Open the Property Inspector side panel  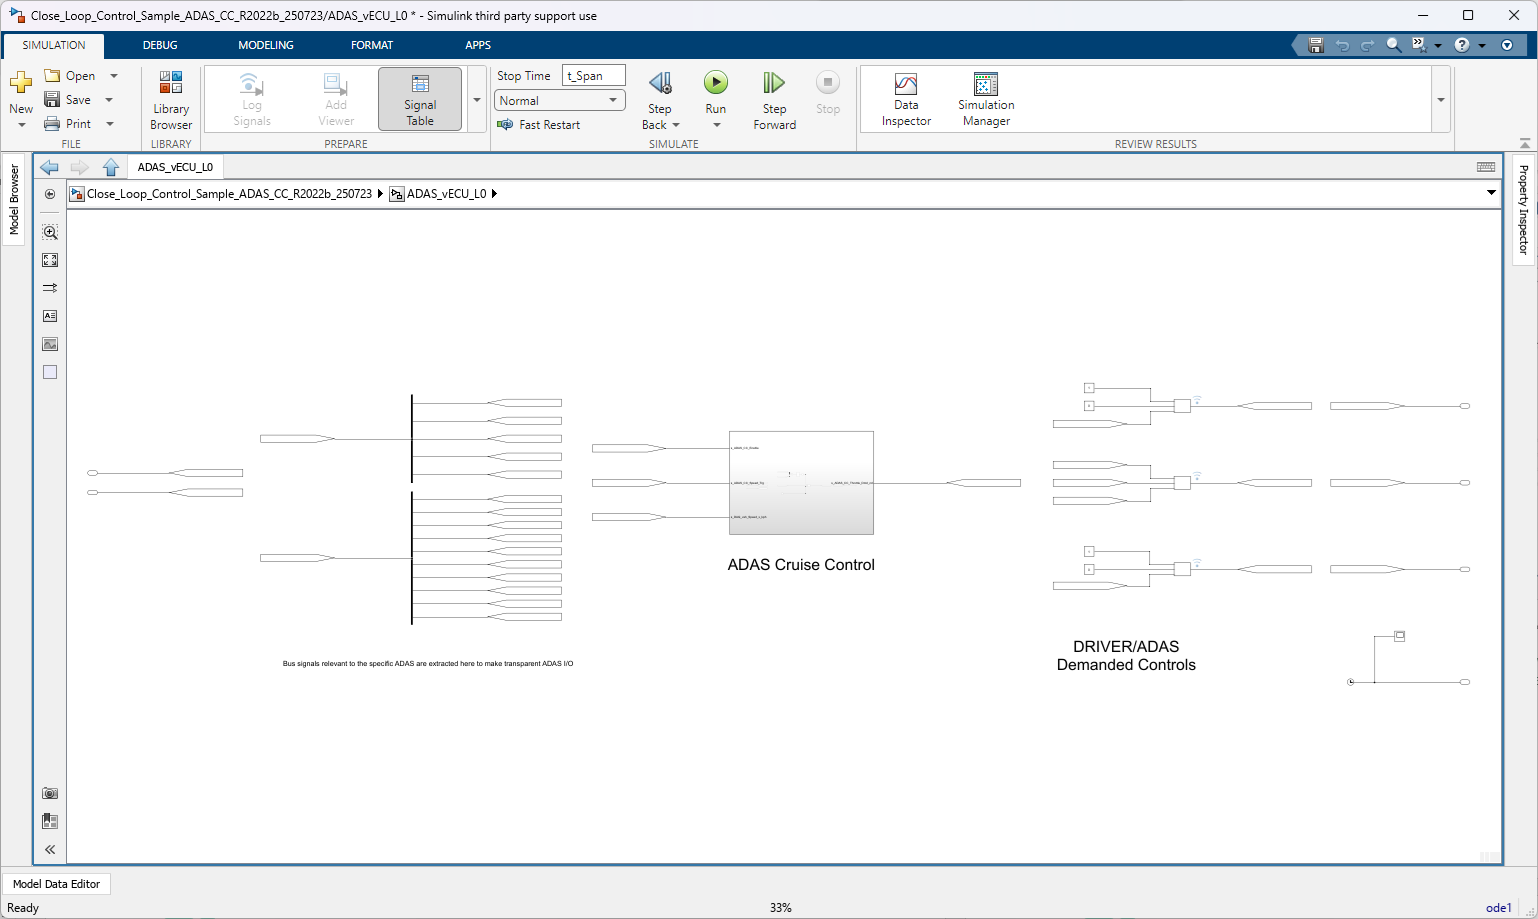point(1523,210)
